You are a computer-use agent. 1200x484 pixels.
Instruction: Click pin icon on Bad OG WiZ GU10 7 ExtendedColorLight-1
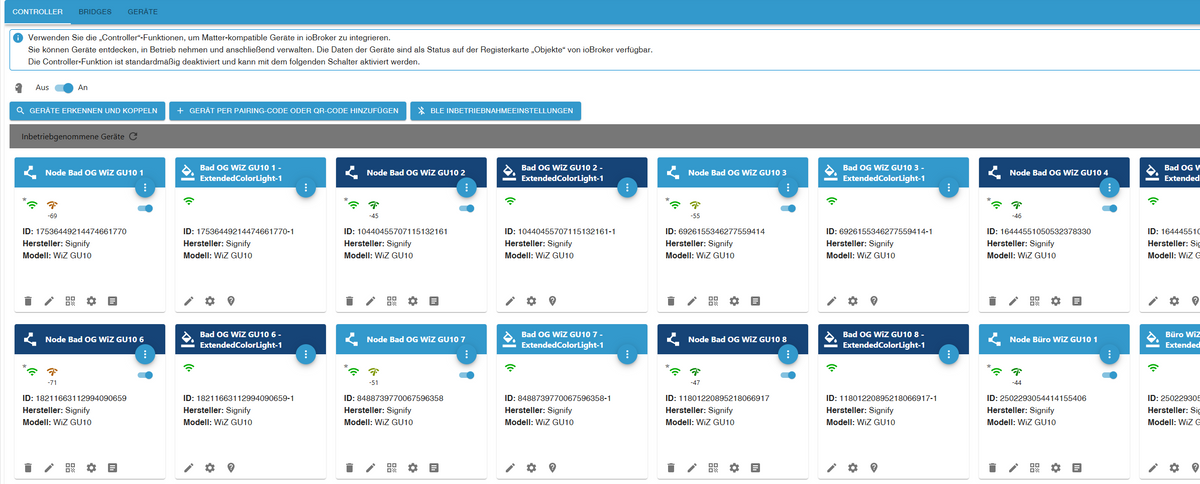[x=552, y=467]
